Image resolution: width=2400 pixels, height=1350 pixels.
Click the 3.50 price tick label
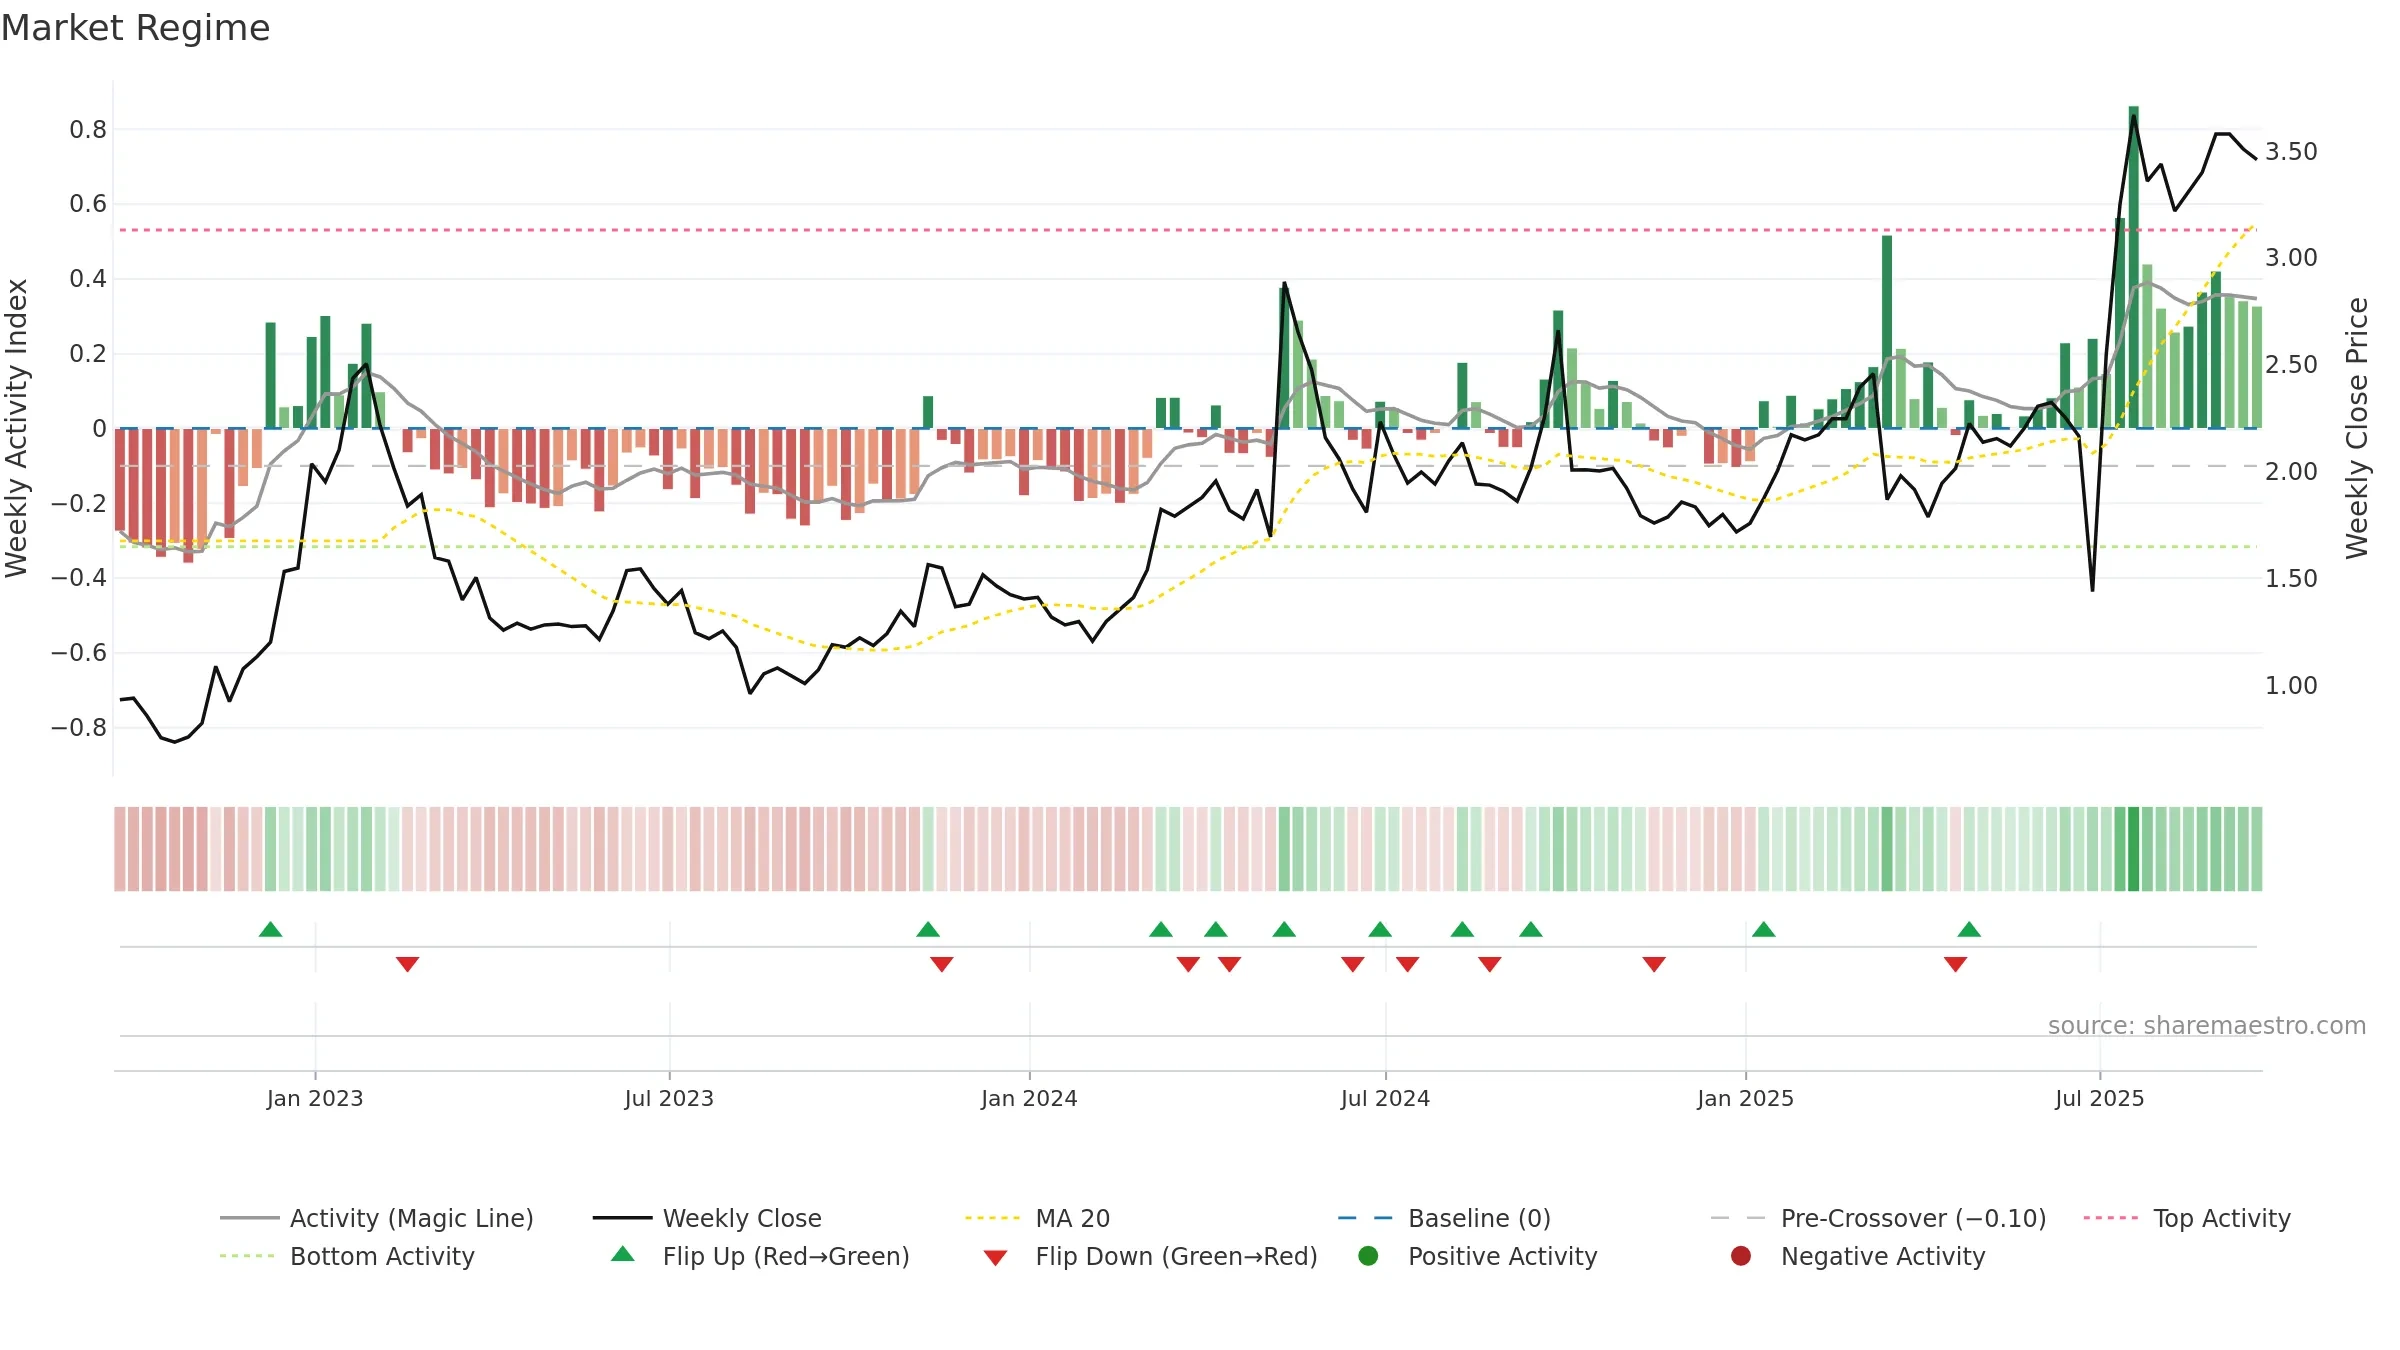click(2291, 151)
